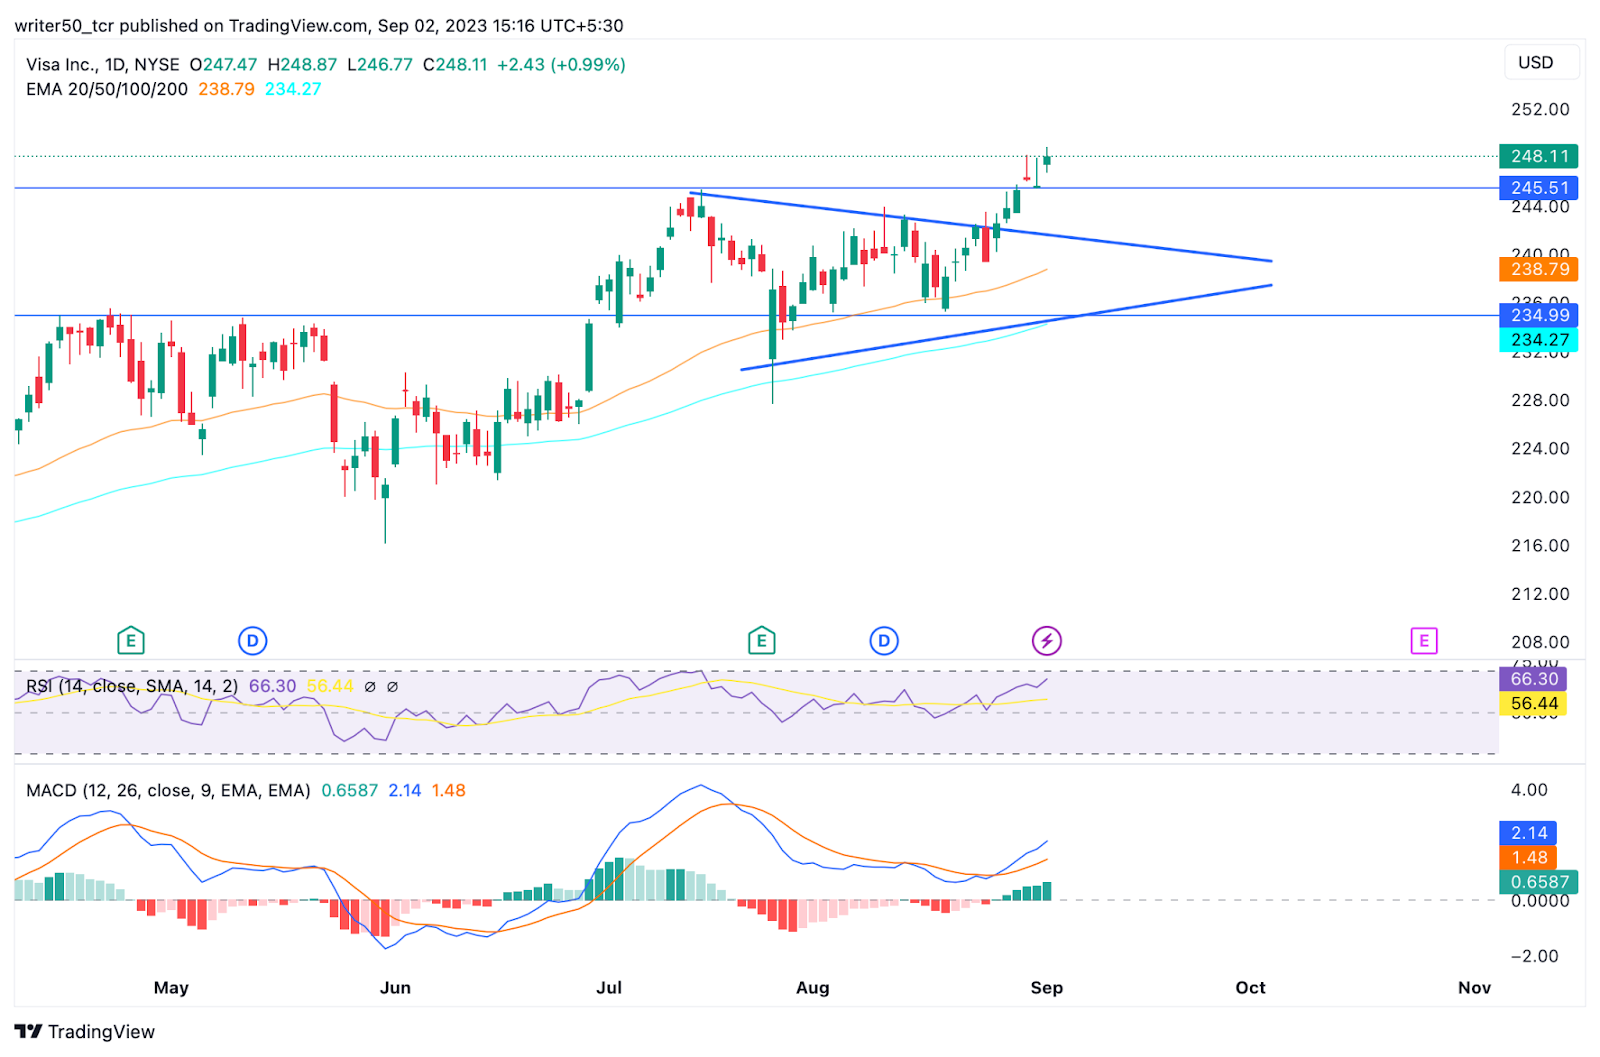Click the cyan 234.27 value in EMA legend
This screenshot has height=1057, width=1600.
click(x=293, y=89)
